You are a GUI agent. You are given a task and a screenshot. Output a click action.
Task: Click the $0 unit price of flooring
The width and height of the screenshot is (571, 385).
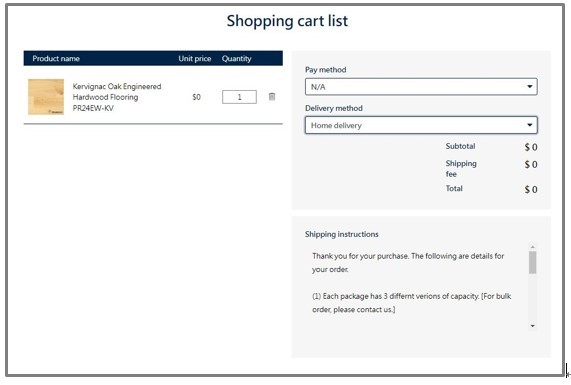[196, 97]
